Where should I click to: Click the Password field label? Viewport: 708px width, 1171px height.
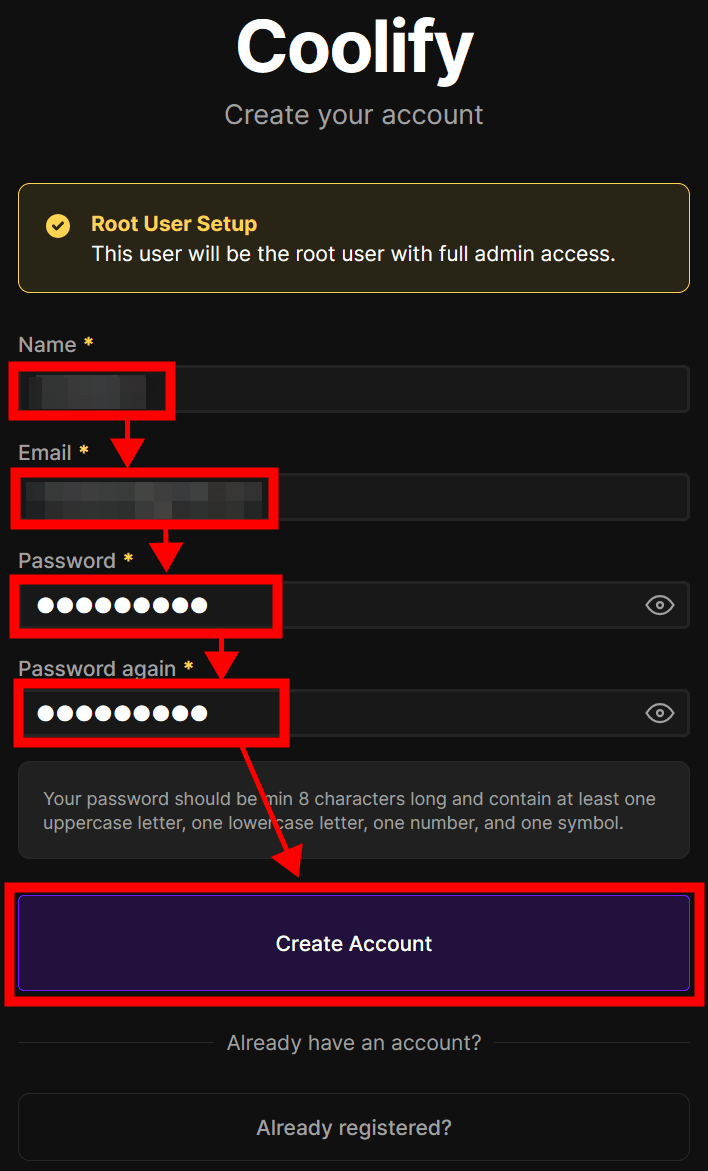pos(67,561)
